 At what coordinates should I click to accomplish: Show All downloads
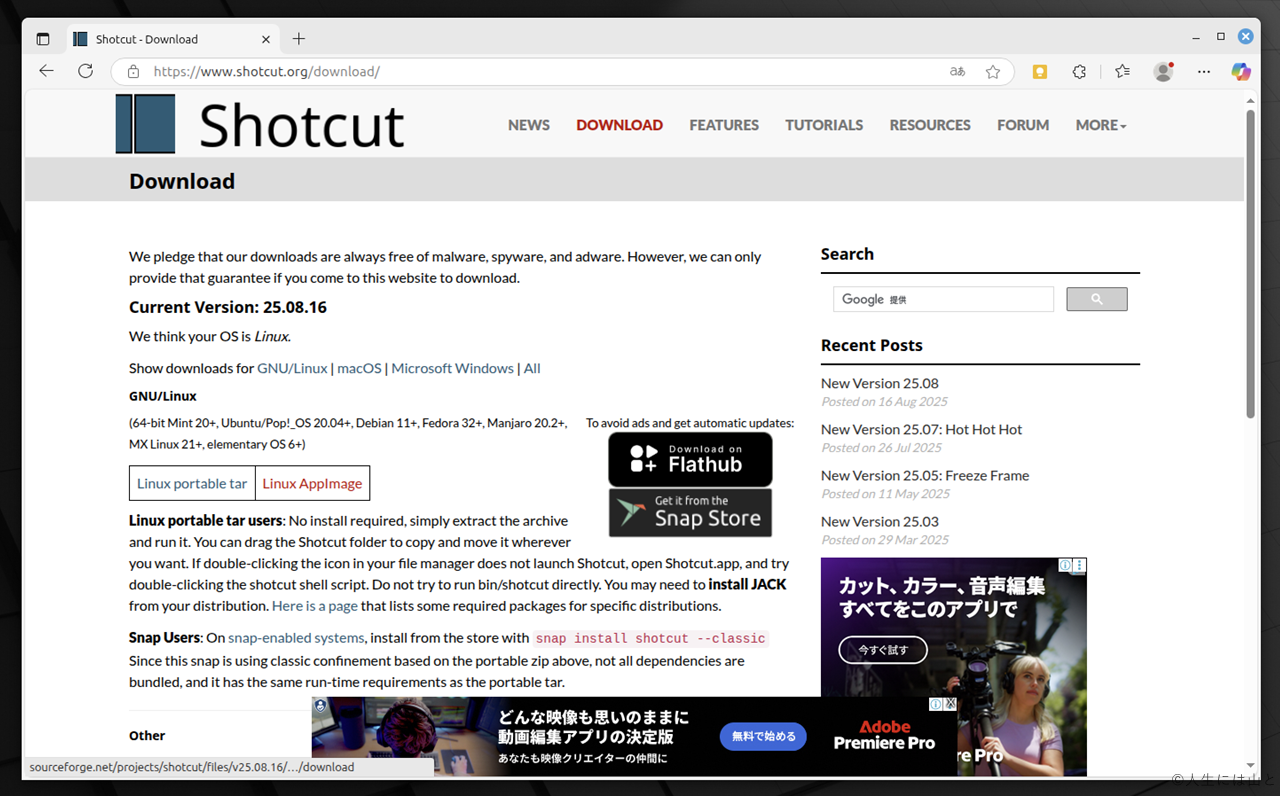click(532, 368)
